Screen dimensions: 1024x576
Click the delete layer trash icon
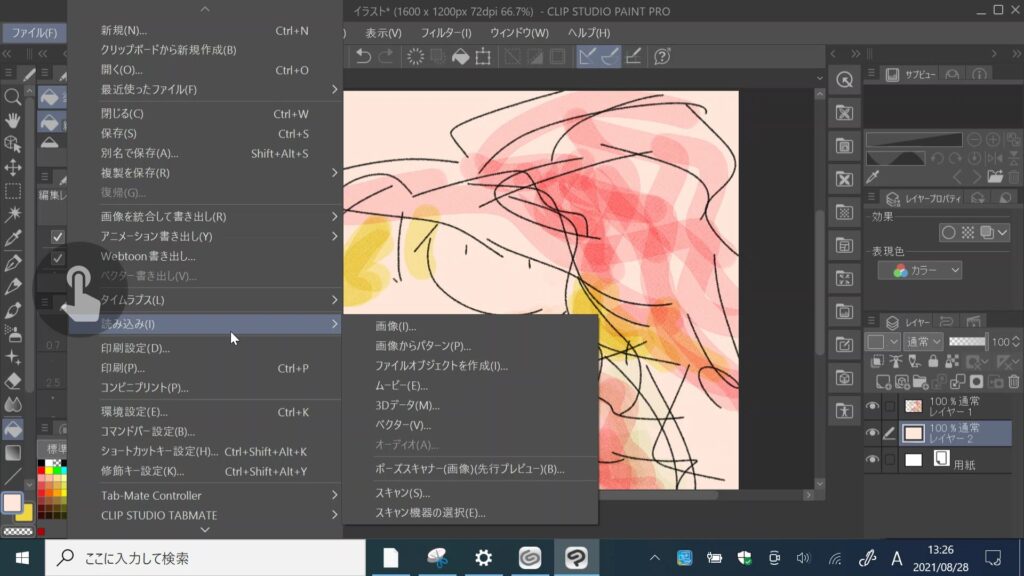tap(1014, 382)
